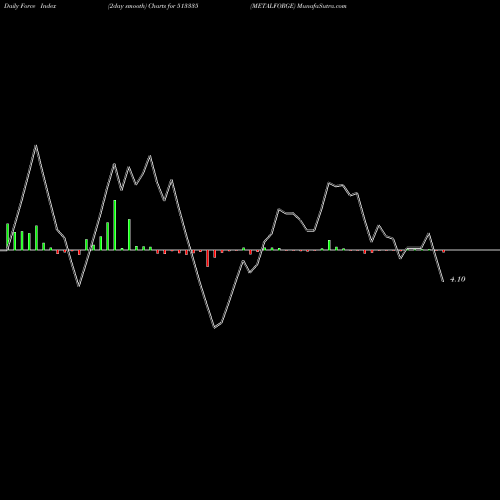
Task: Click the '(2day smooth) Charts for 513335' text
Action: coord(153,6)
